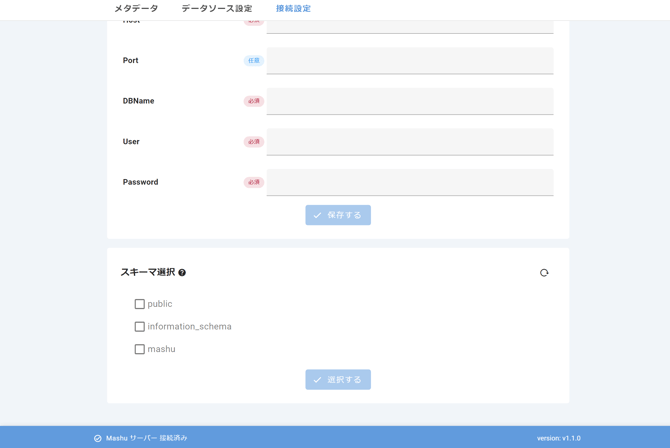Check the information_schema checkbox
The image size is (670, 448).
point(140,327)
